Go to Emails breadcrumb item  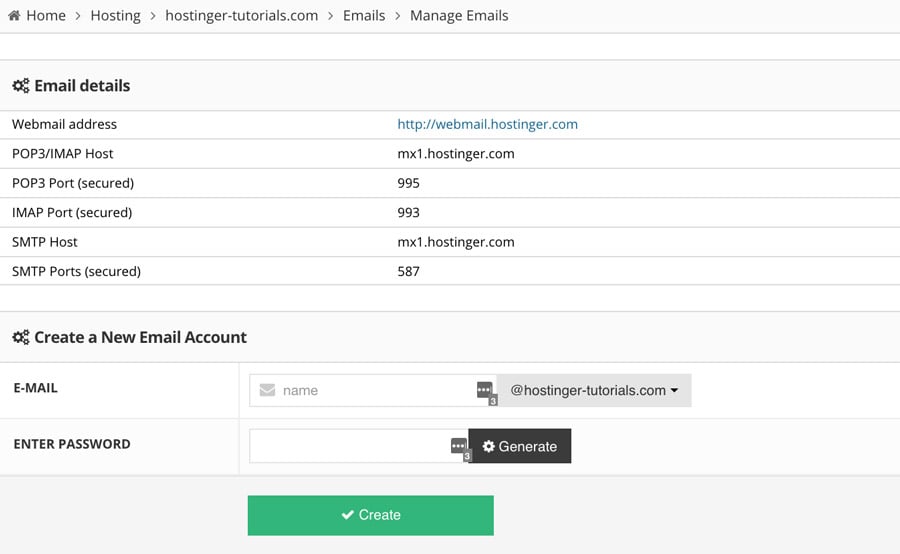364,16
